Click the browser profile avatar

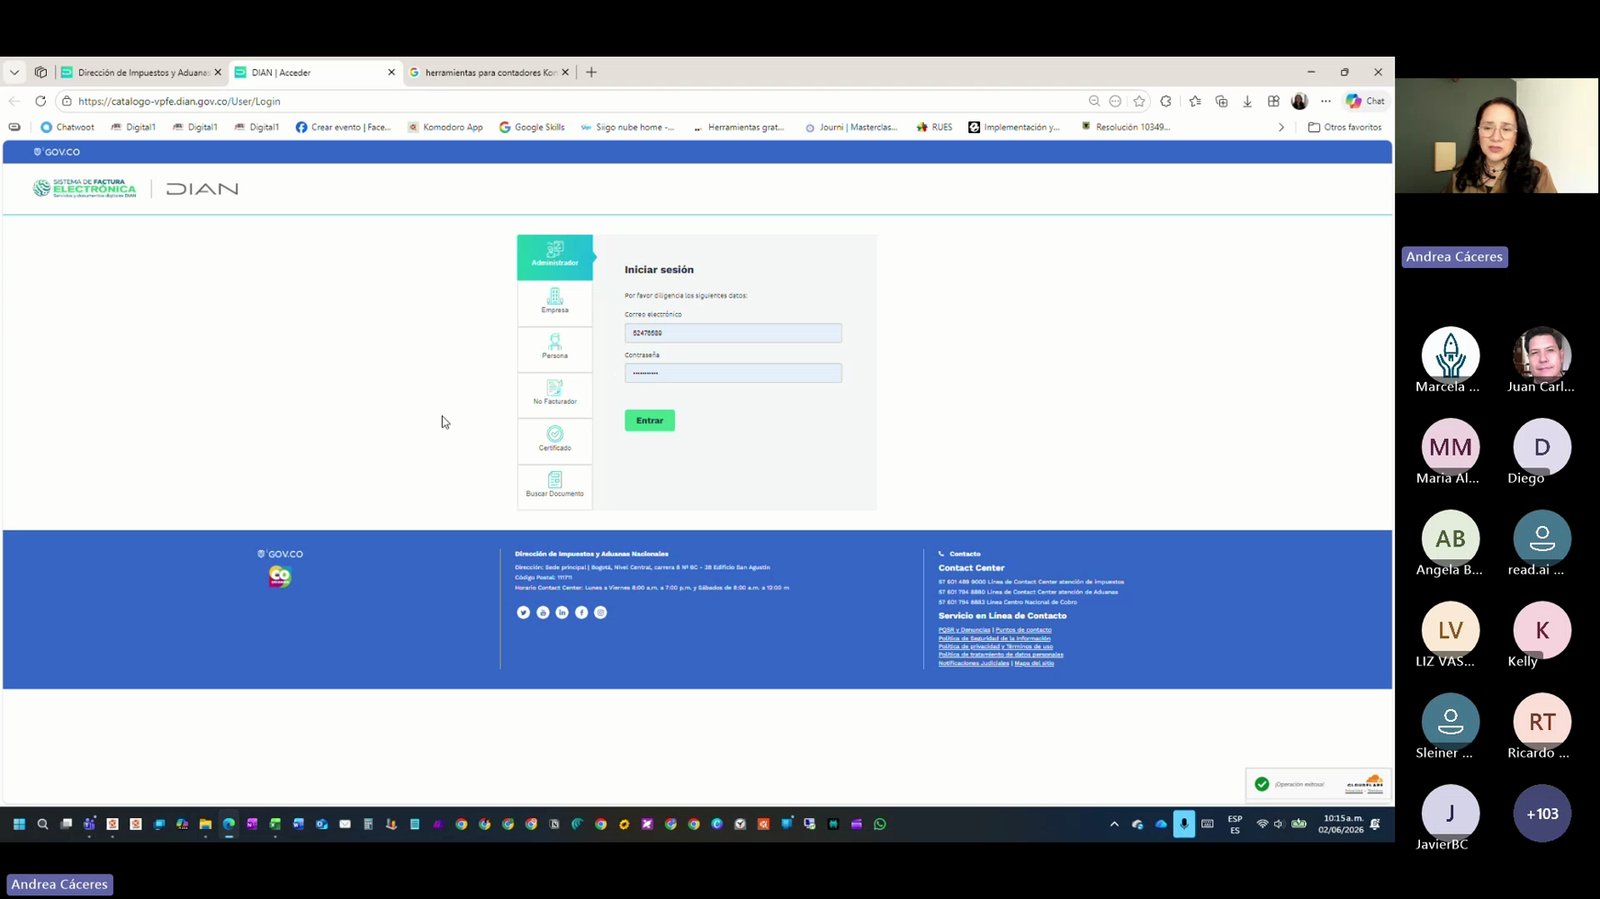pos(1300,101)
